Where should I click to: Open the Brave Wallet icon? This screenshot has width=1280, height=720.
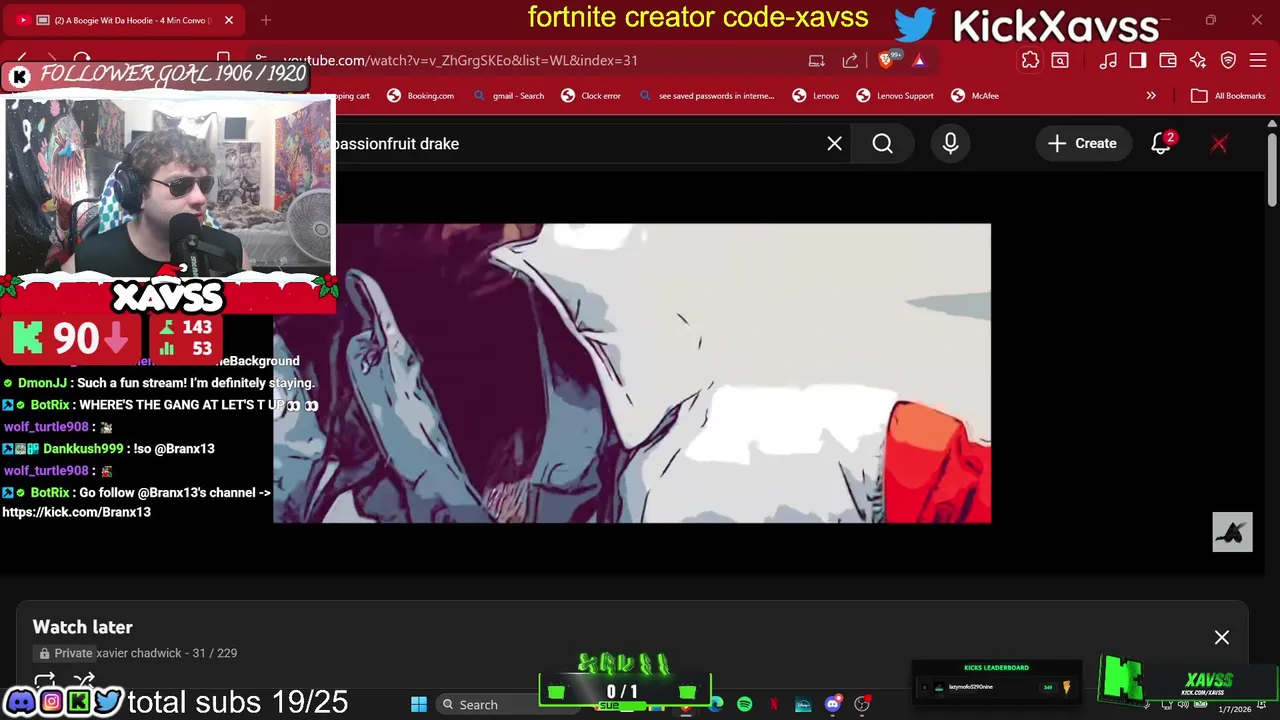tap(1168, 60)
